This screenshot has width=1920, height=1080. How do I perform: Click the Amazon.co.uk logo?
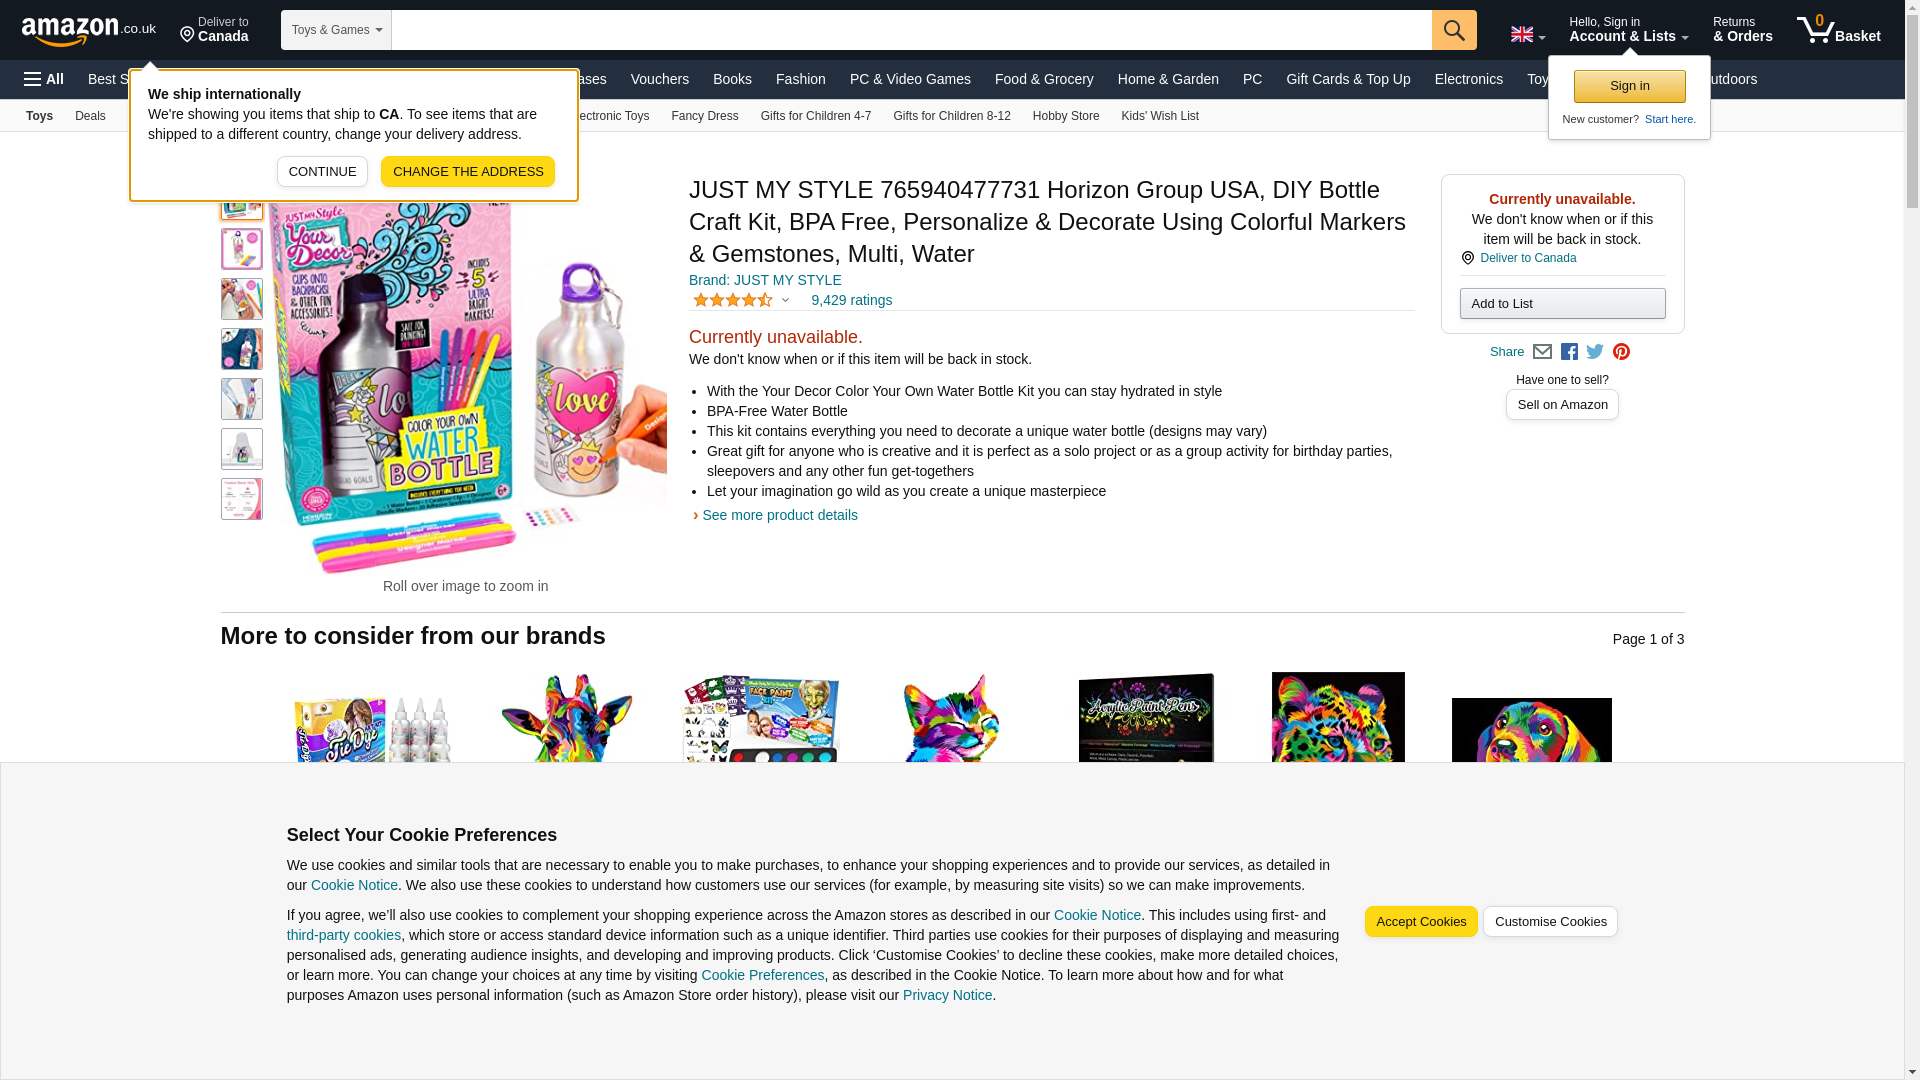click(89, 30)
